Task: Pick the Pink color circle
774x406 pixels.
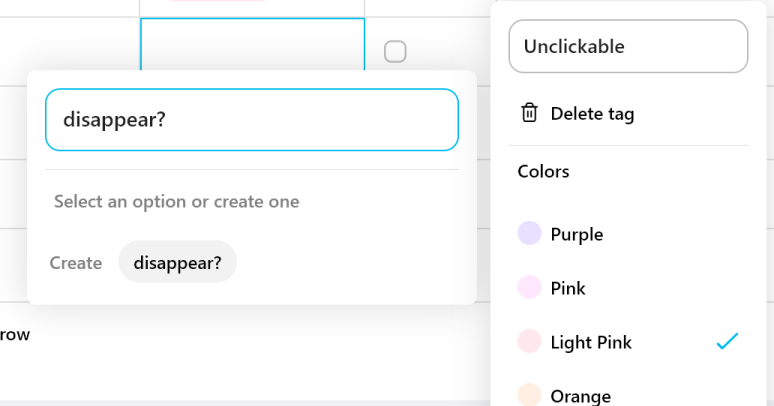Action: click(530, 288)
